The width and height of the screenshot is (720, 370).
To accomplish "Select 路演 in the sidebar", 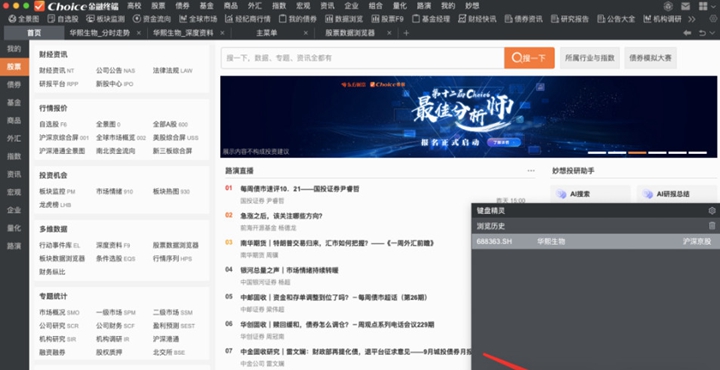I will [x=14, y=246].
